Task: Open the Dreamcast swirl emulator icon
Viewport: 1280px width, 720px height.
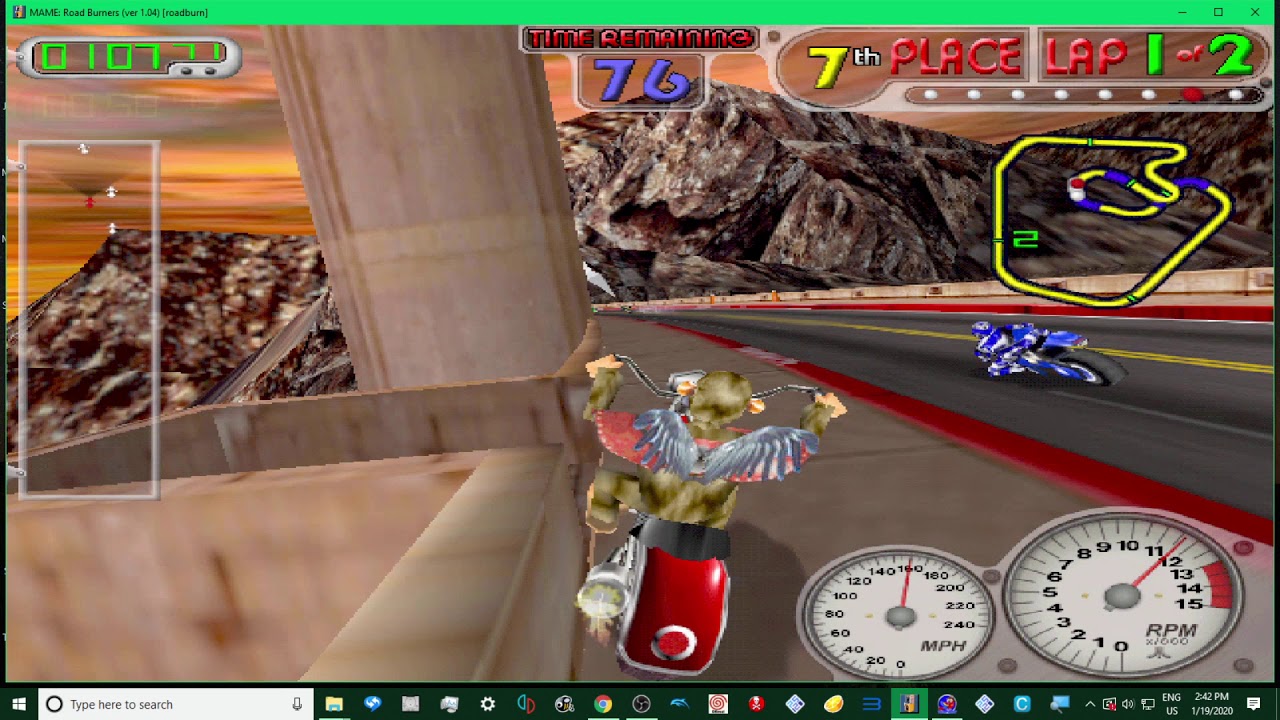Action: [717, 704]
